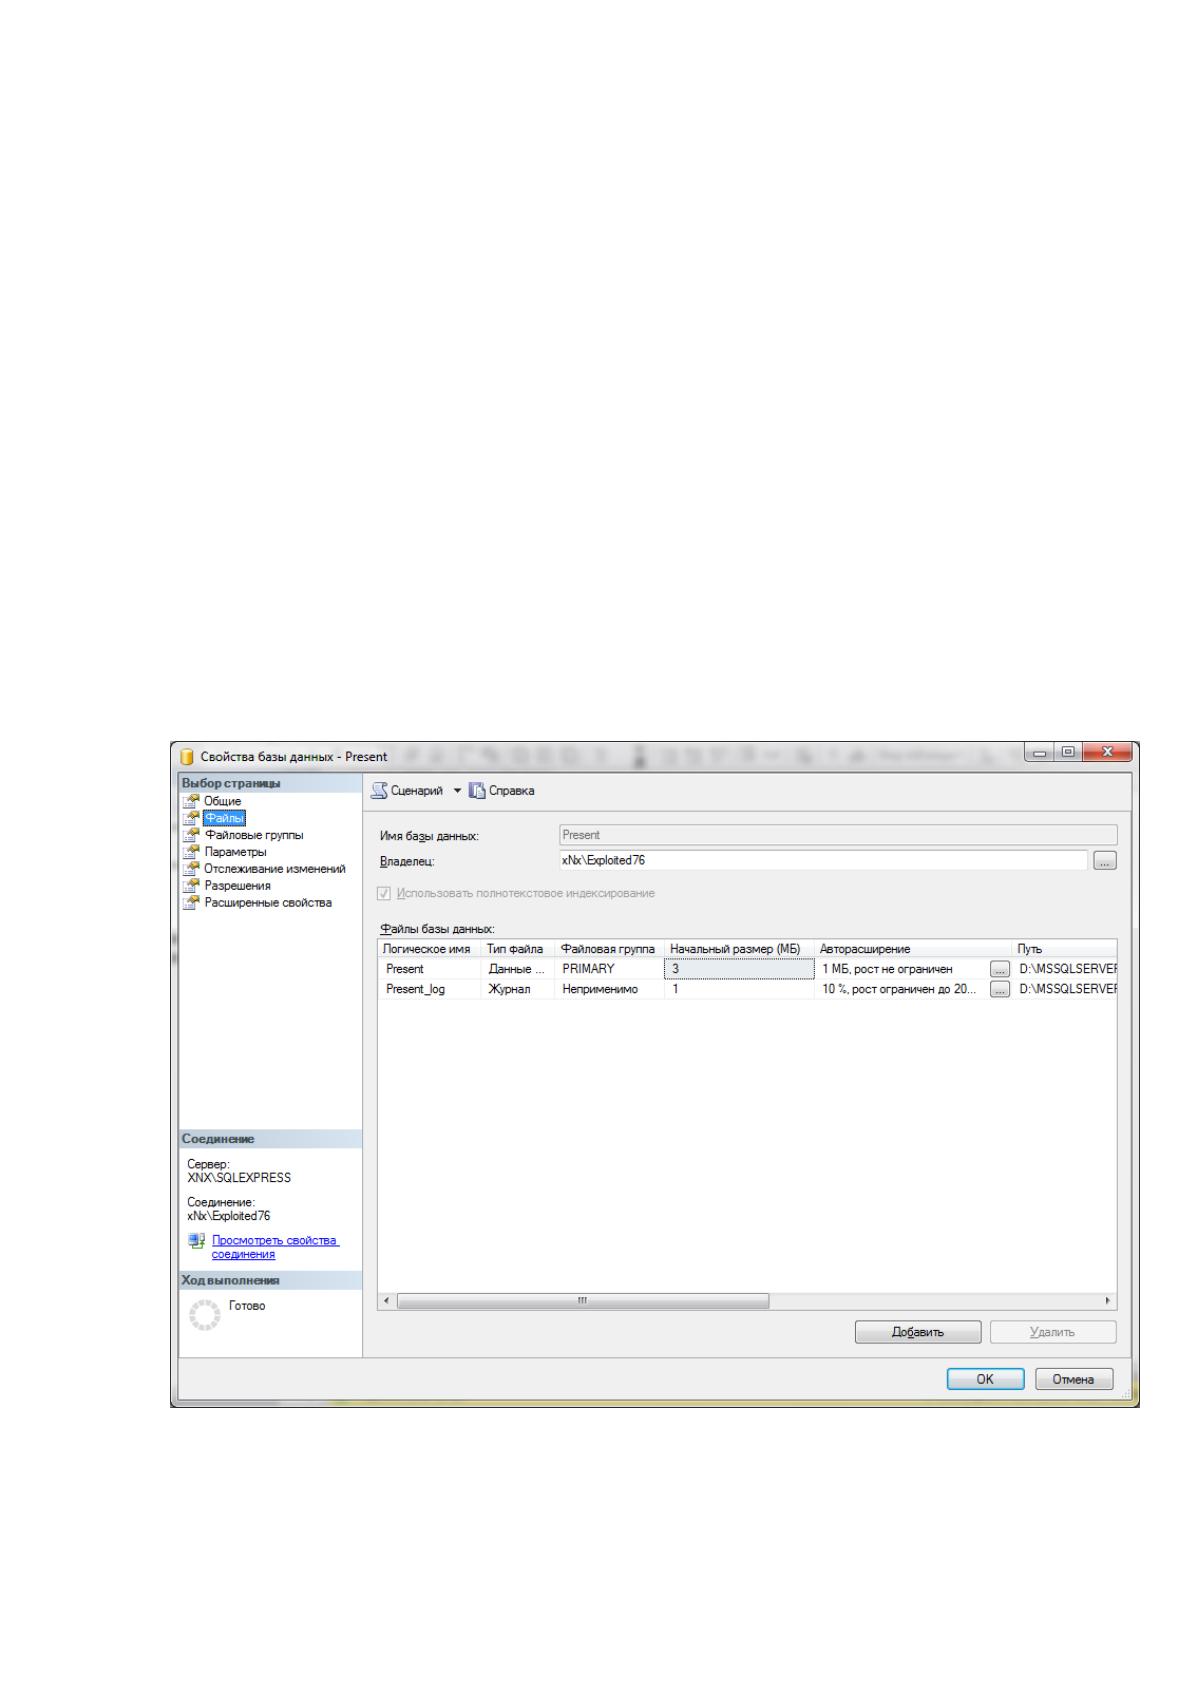The image size is (1191, 1684).
Task: Open the Разрешения page icon
Action: point(192,886)
